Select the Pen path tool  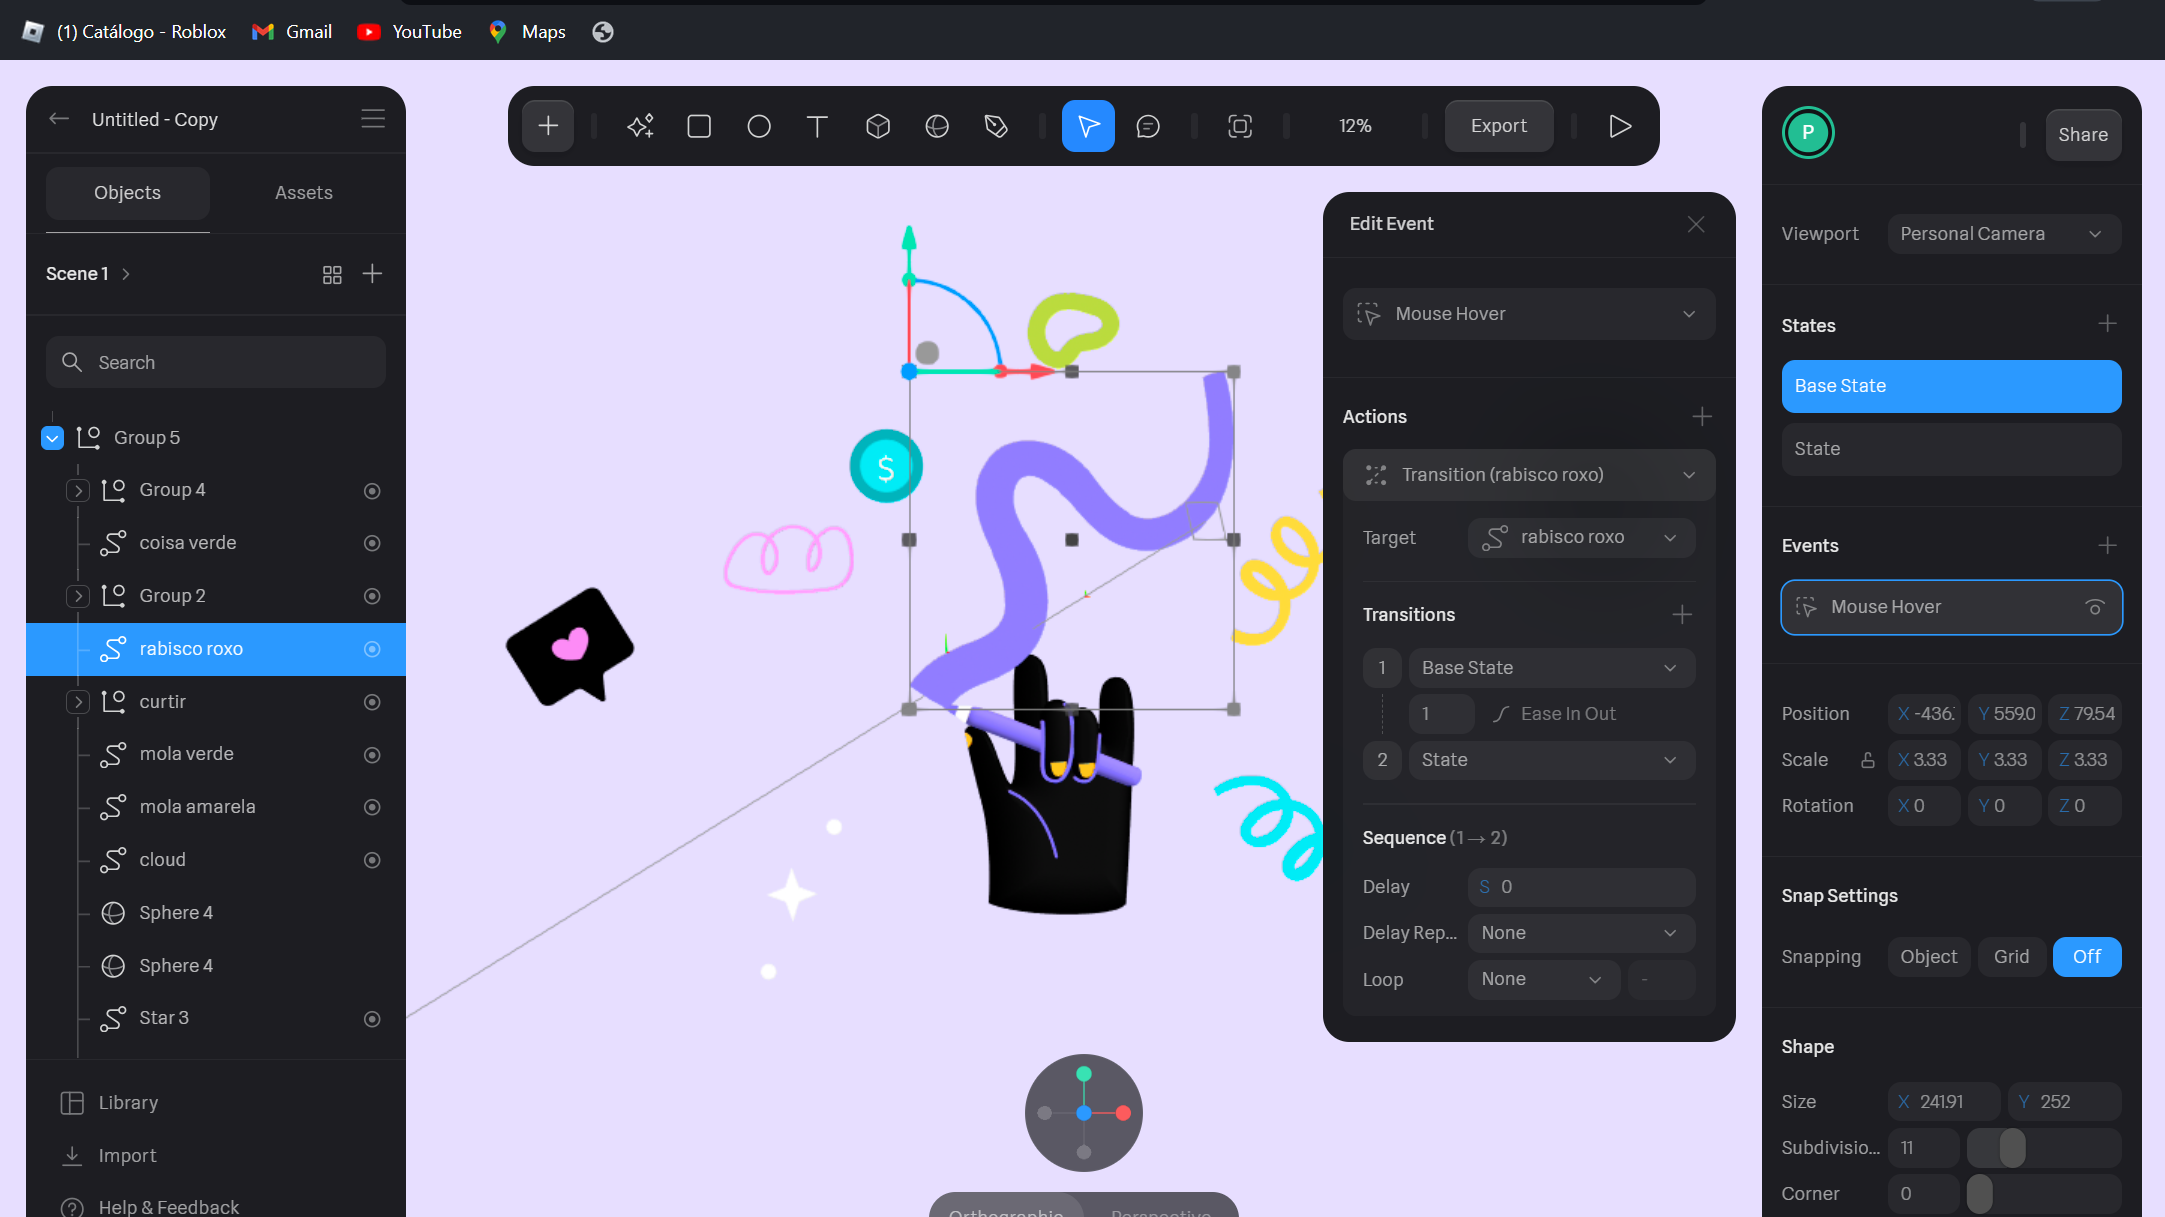996,126
